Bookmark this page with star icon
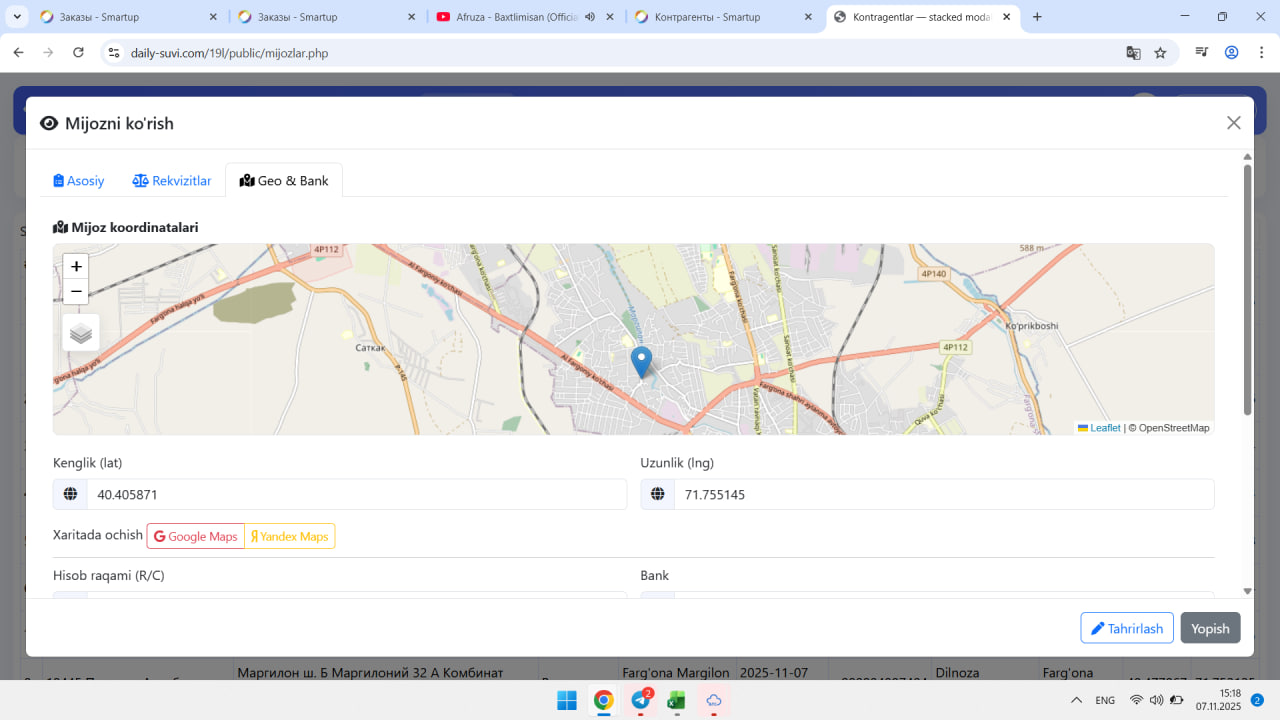1280x720 pixels. tap(1160, 53)
